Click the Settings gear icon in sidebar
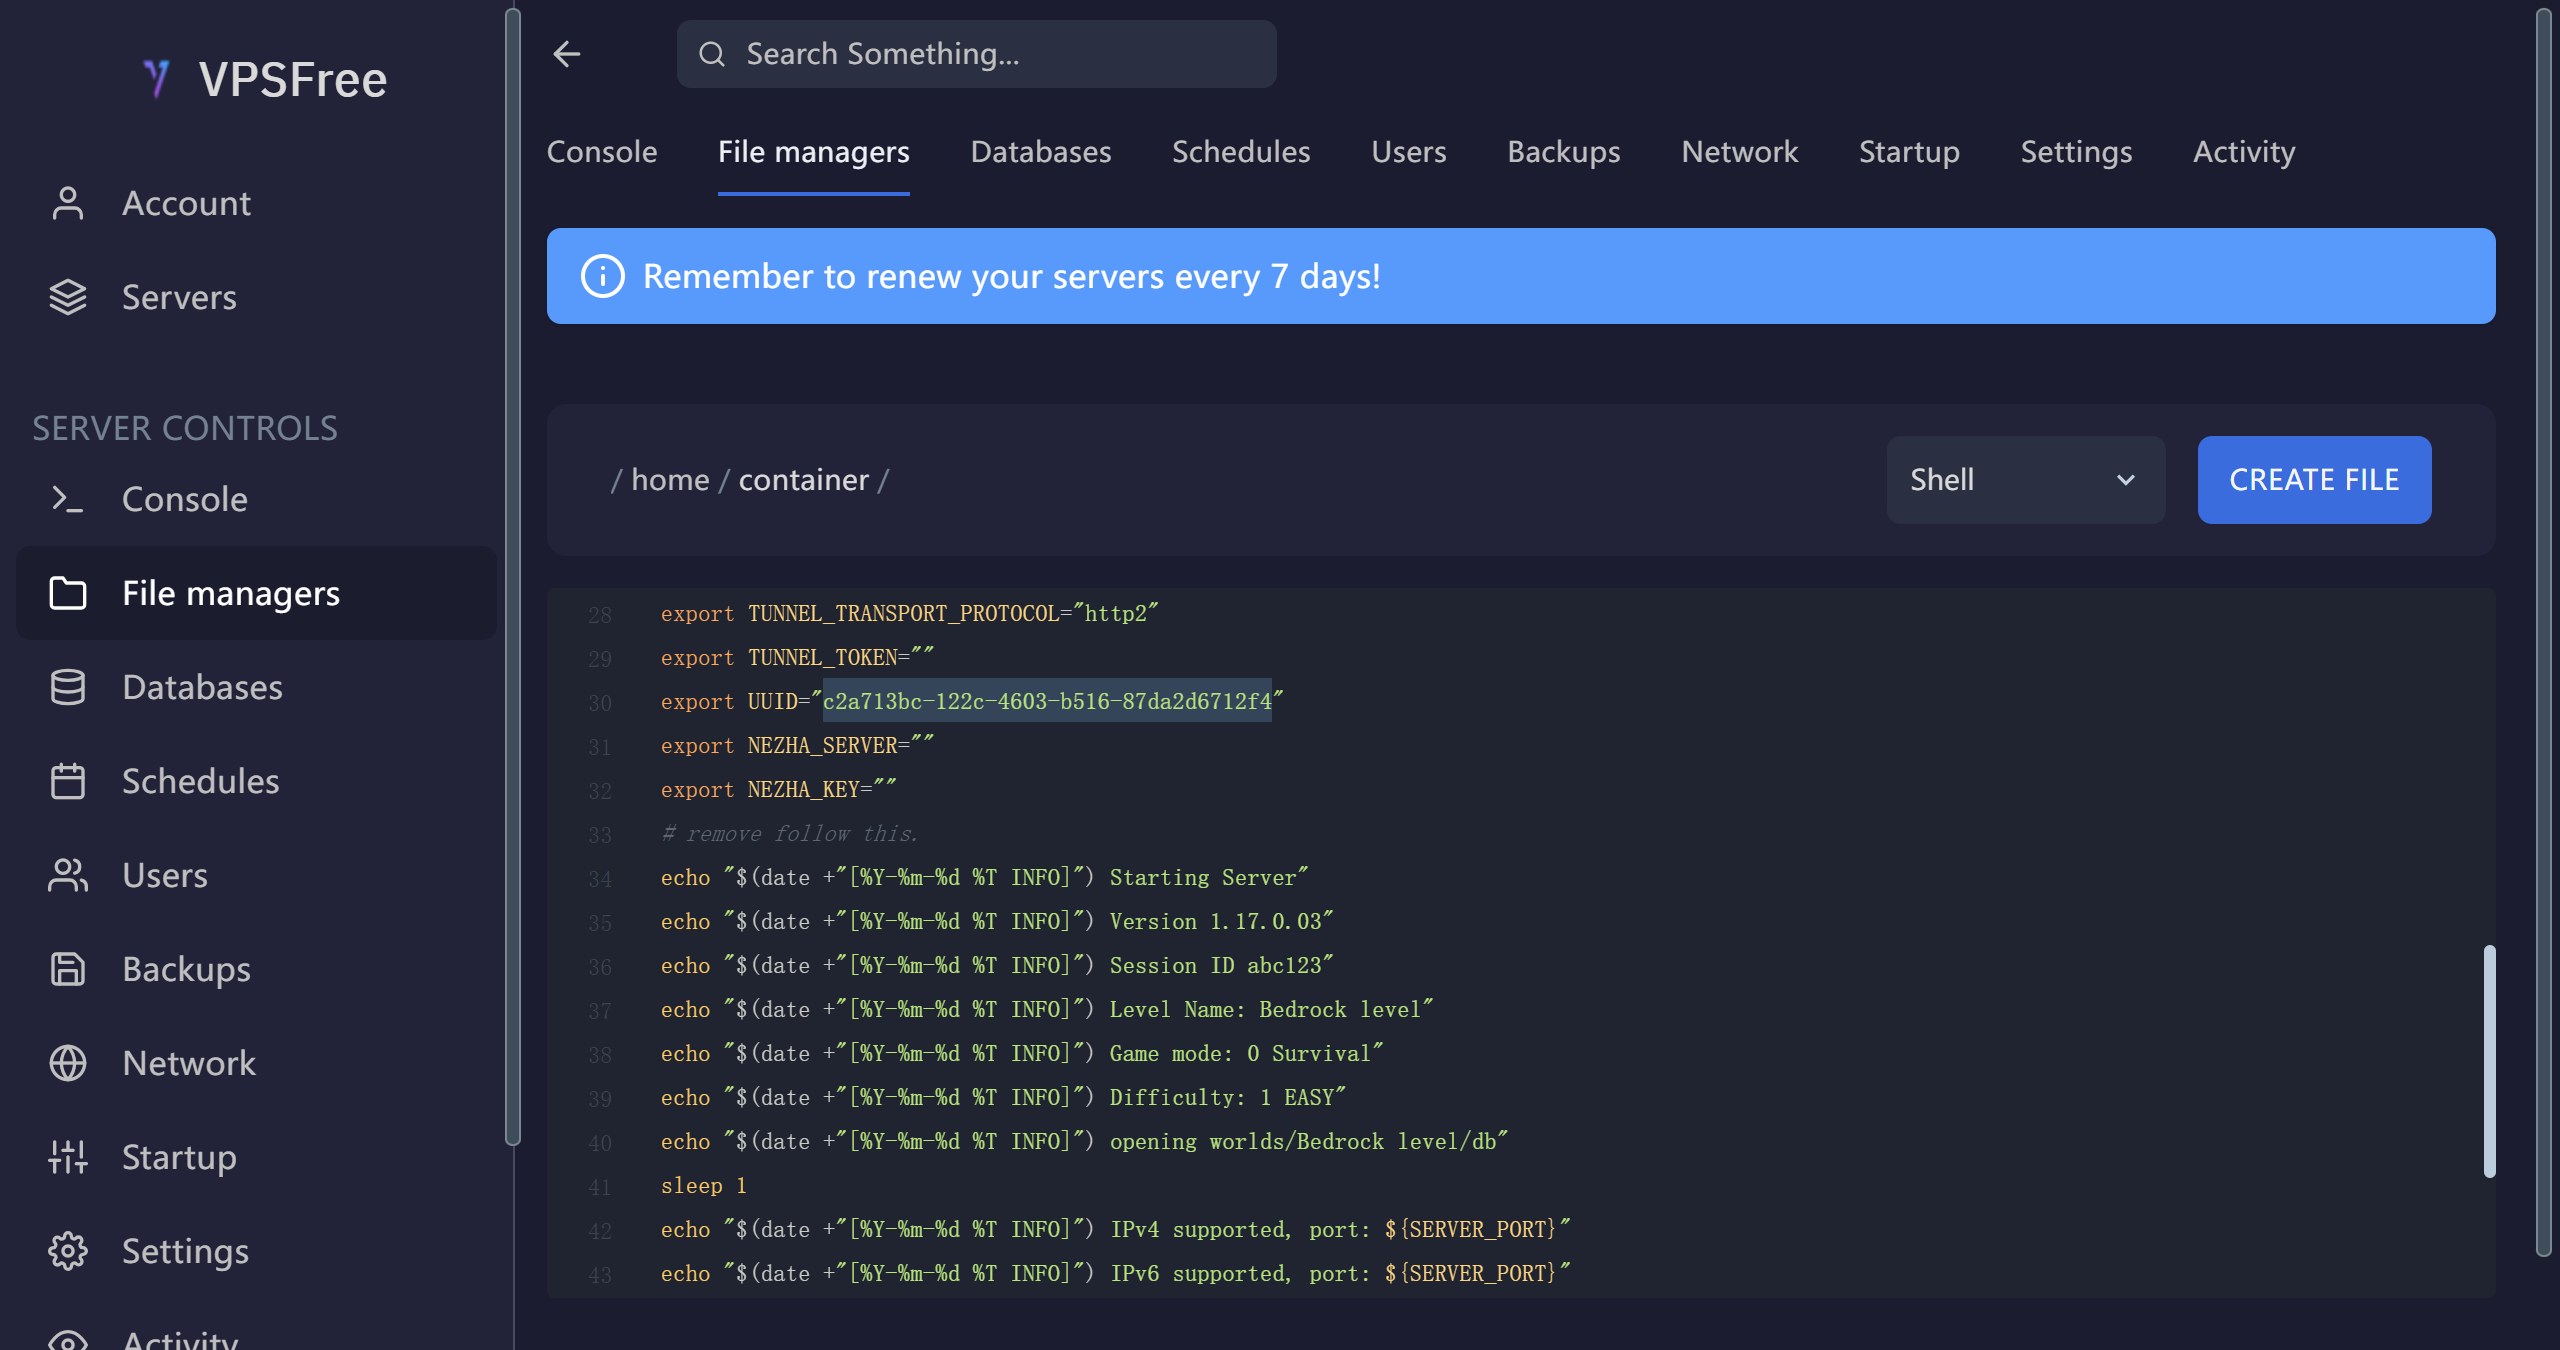This screenshot has width=2560, height=1350. [67, 1251]
